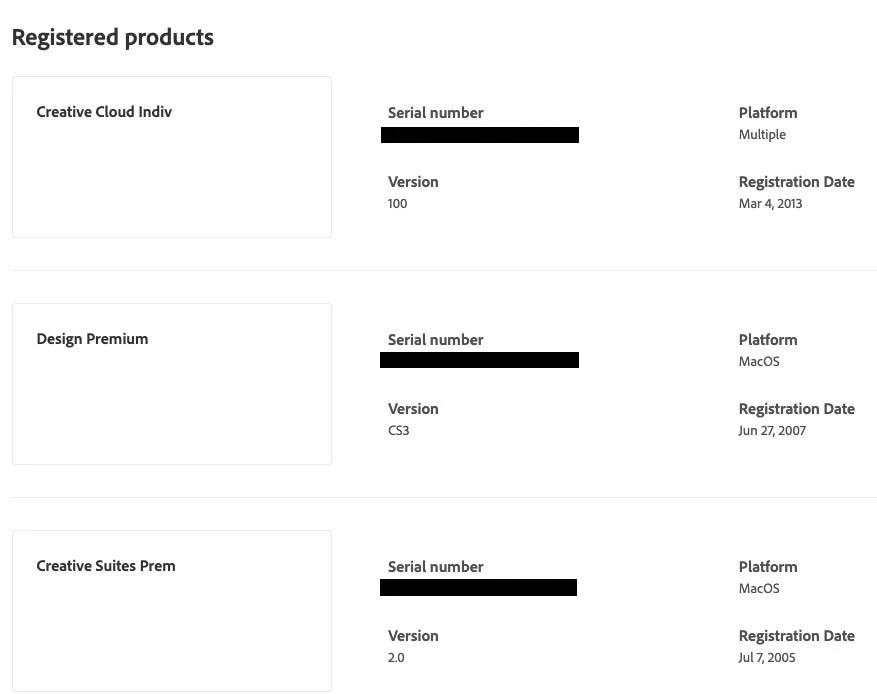The height and width of the screenshot is (694, 877).
Task: Select the Creative Cloud Indiv product title
Action: coord(104,112)
